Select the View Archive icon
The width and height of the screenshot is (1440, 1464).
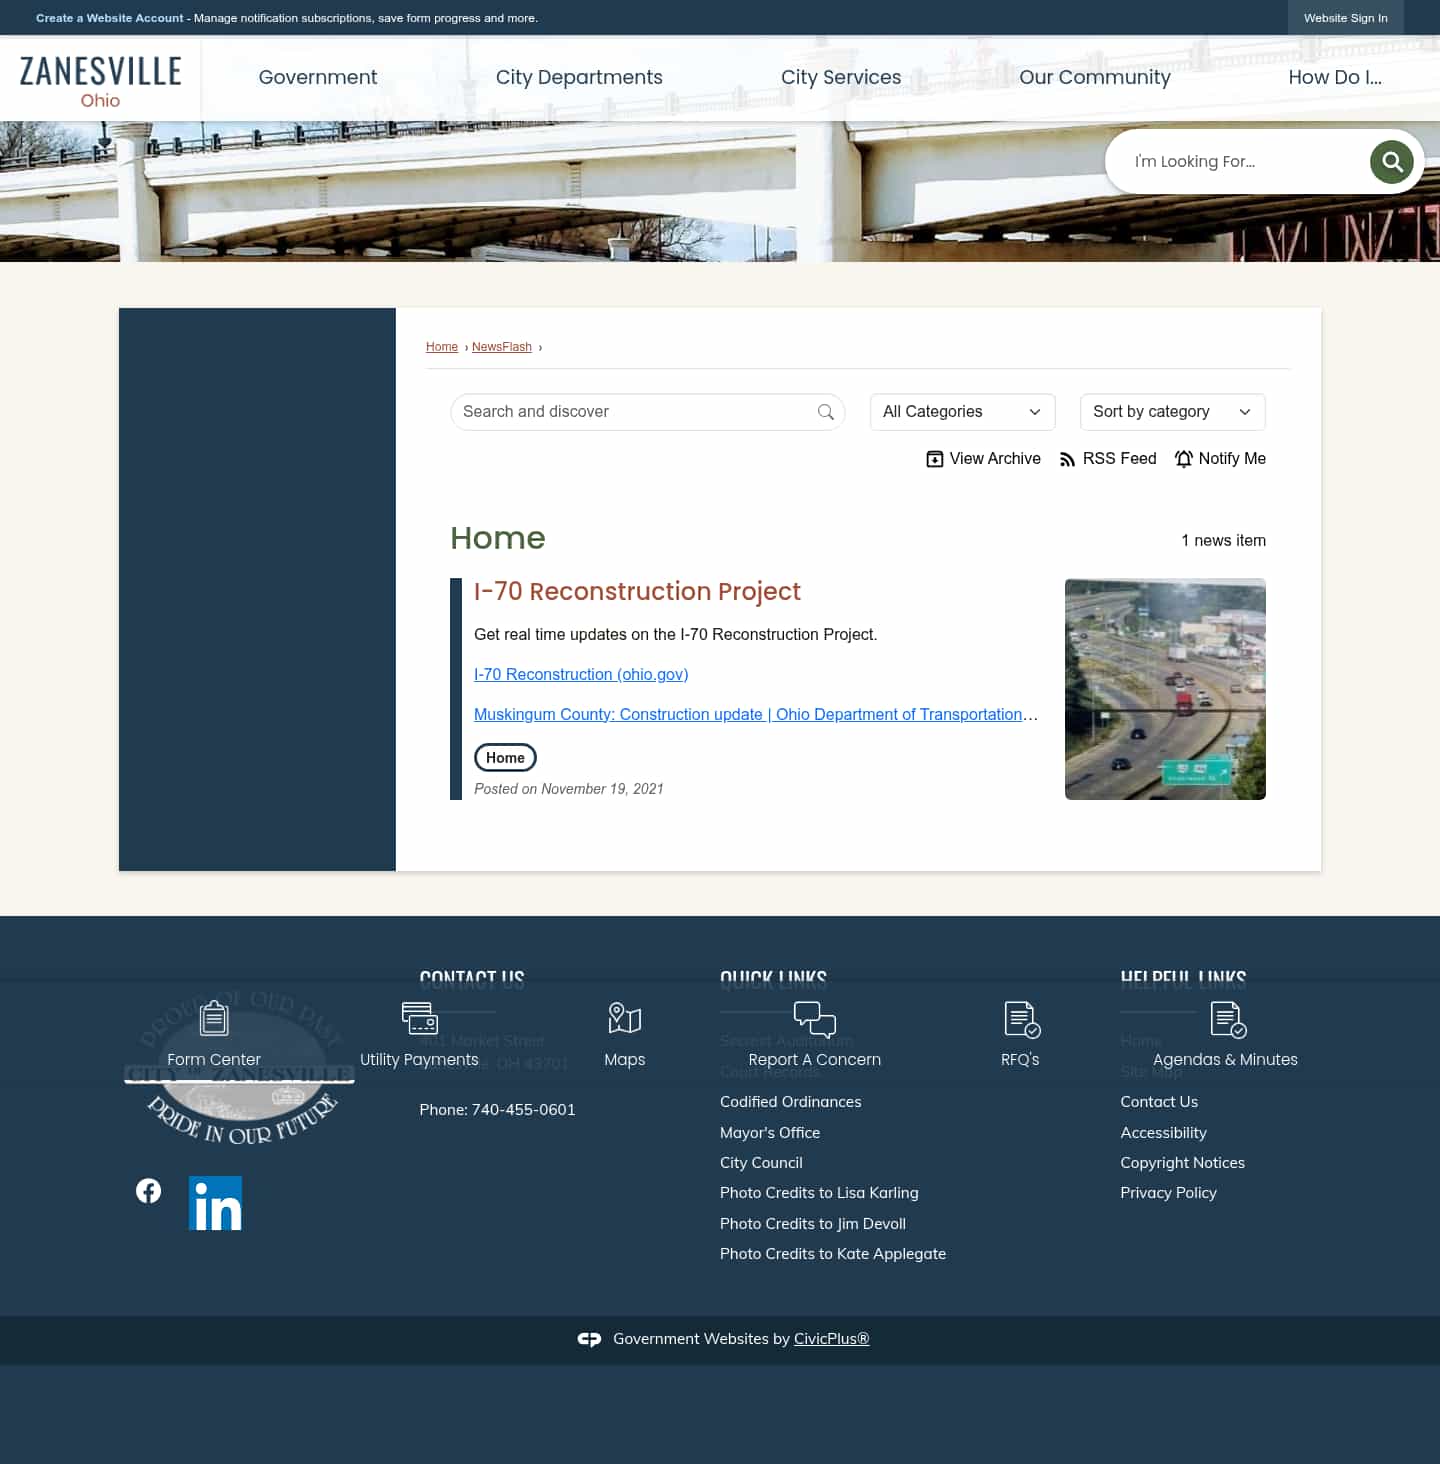935,458
